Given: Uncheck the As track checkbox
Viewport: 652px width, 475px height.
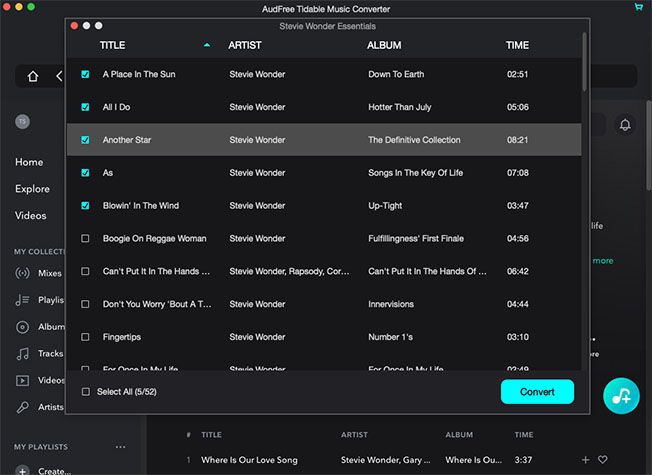Looking at the screenshot, I should pyautogui.click(x=85, y=173).
